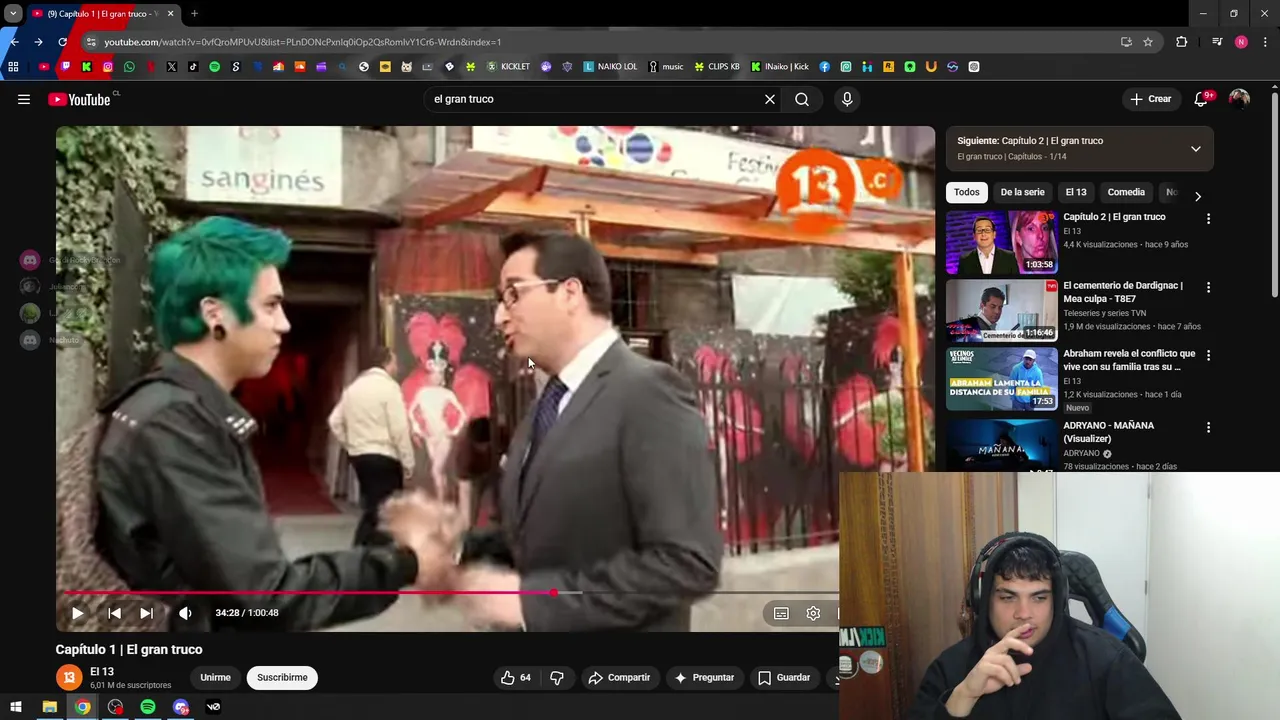Open the NAIKO LOL bookmark
Viewport: 1280px width, 720px height.
tap(610, 67)
